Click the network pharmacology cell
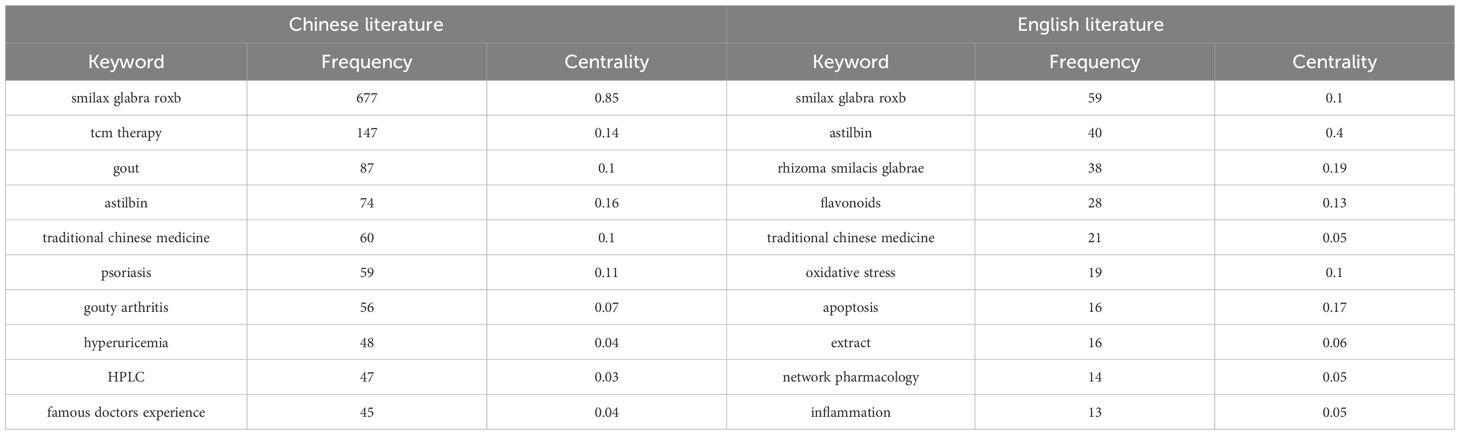The image size is (1460, 435). [850, 377]
